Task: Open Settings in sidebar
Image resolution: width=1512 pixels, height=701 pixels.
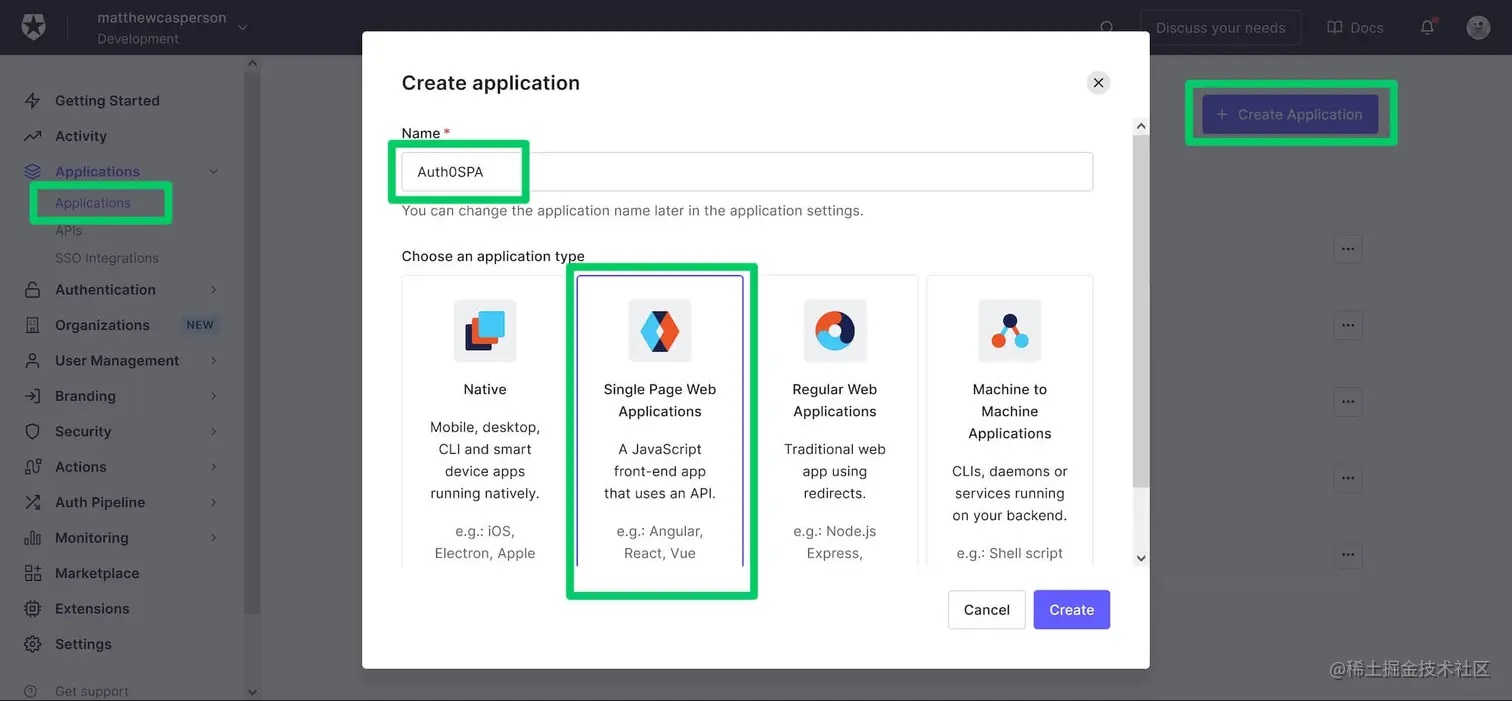Action: coord(83,644)
